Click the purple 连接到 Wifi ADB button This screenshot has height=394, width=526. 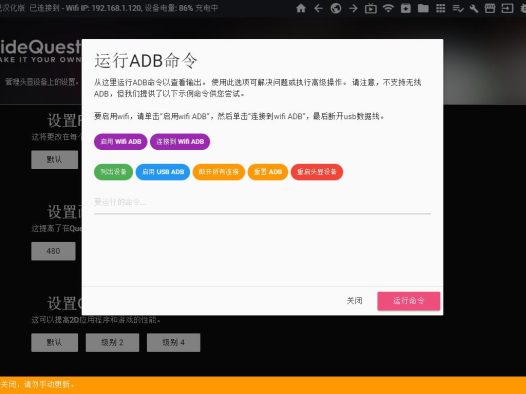(x=180, y=142)
